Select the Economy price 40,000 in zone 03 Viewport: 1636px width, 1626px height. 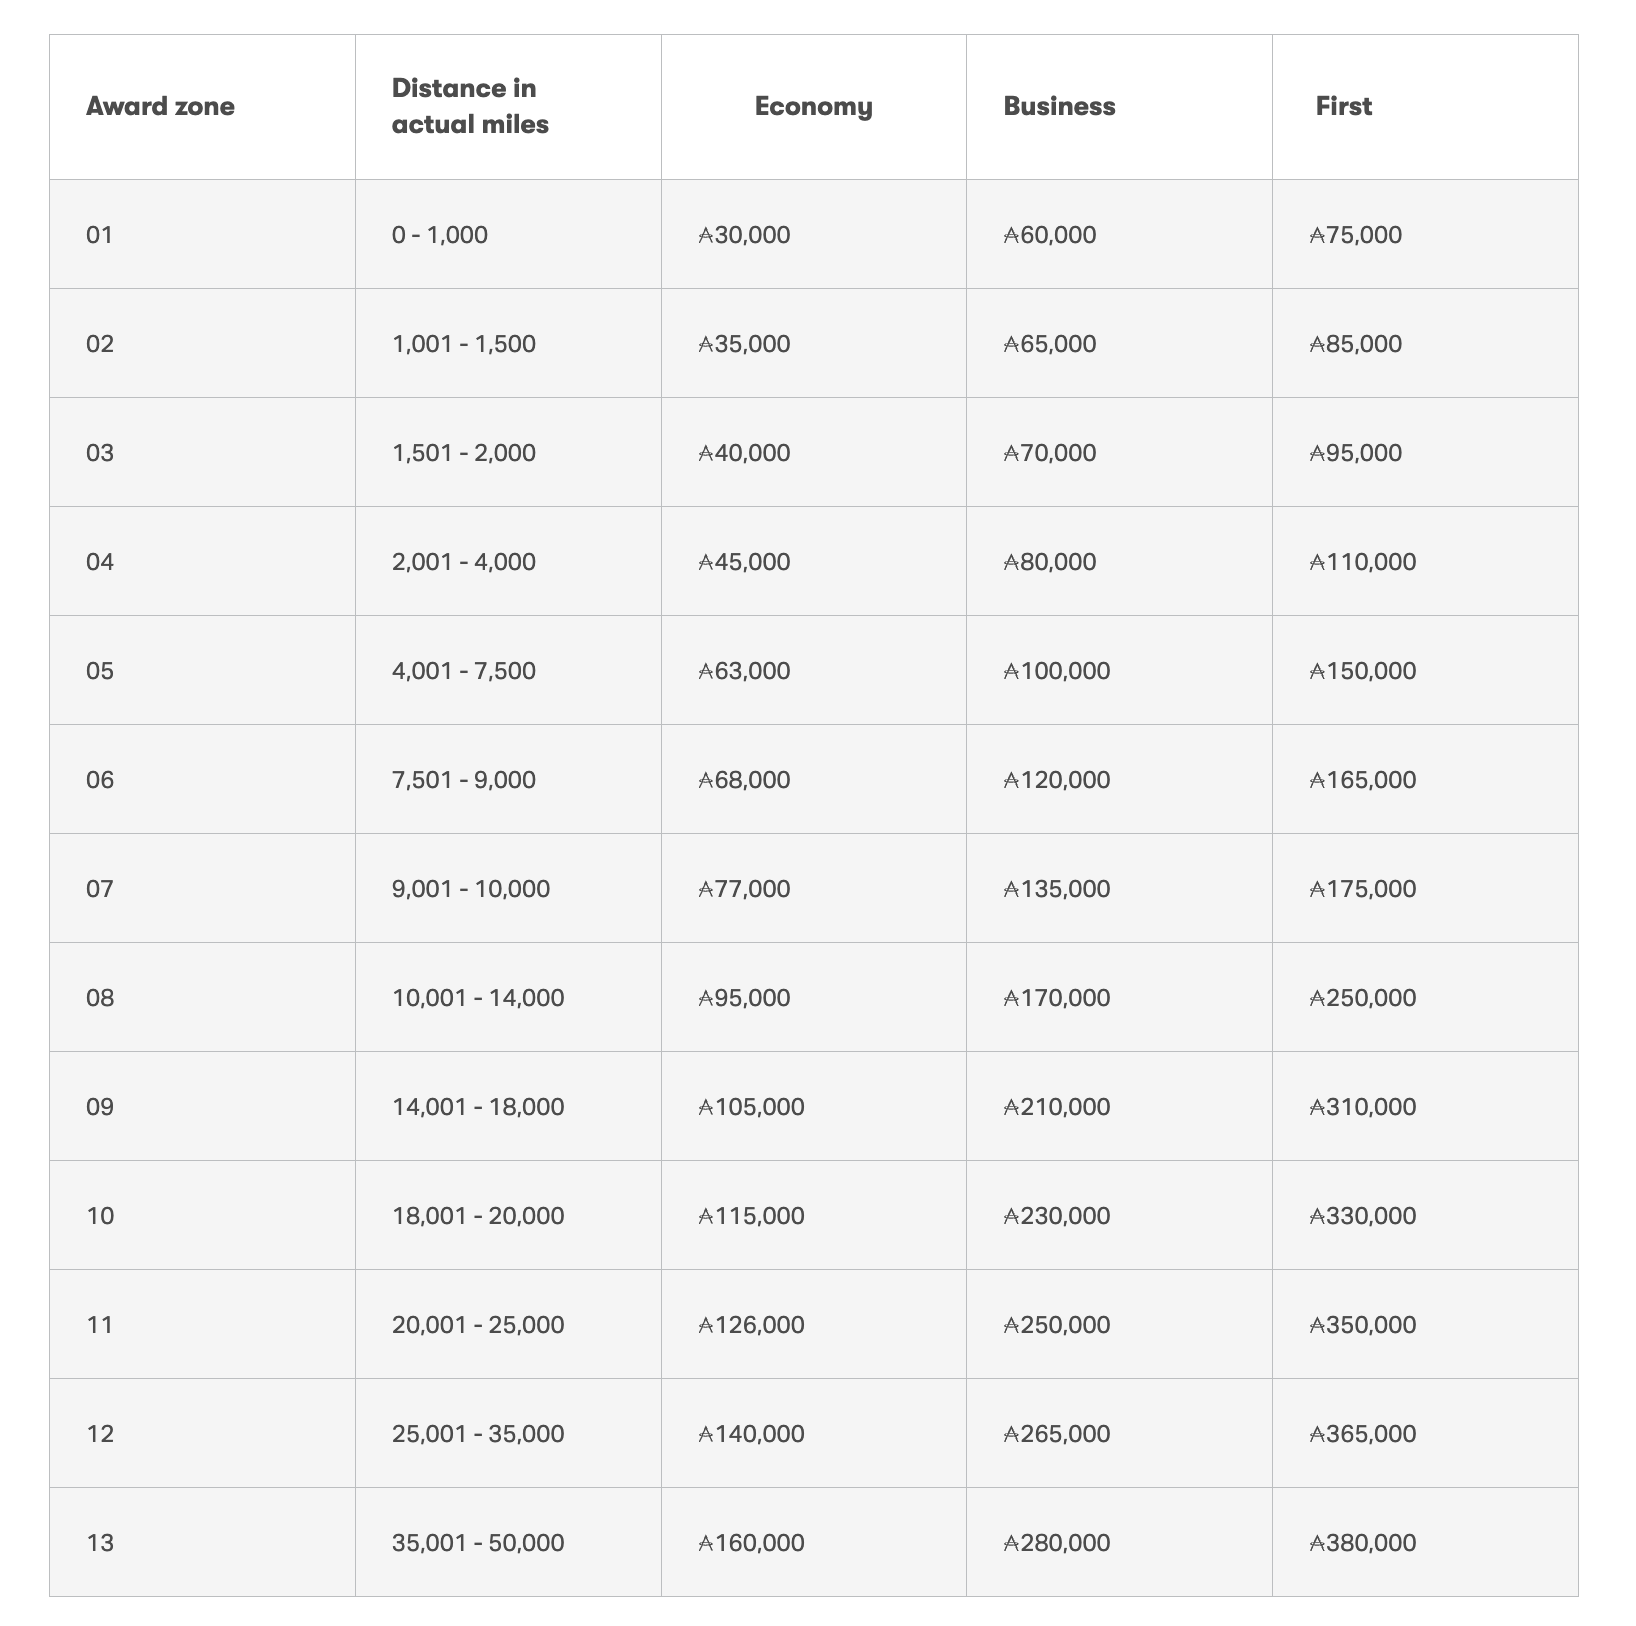(813, 453)
